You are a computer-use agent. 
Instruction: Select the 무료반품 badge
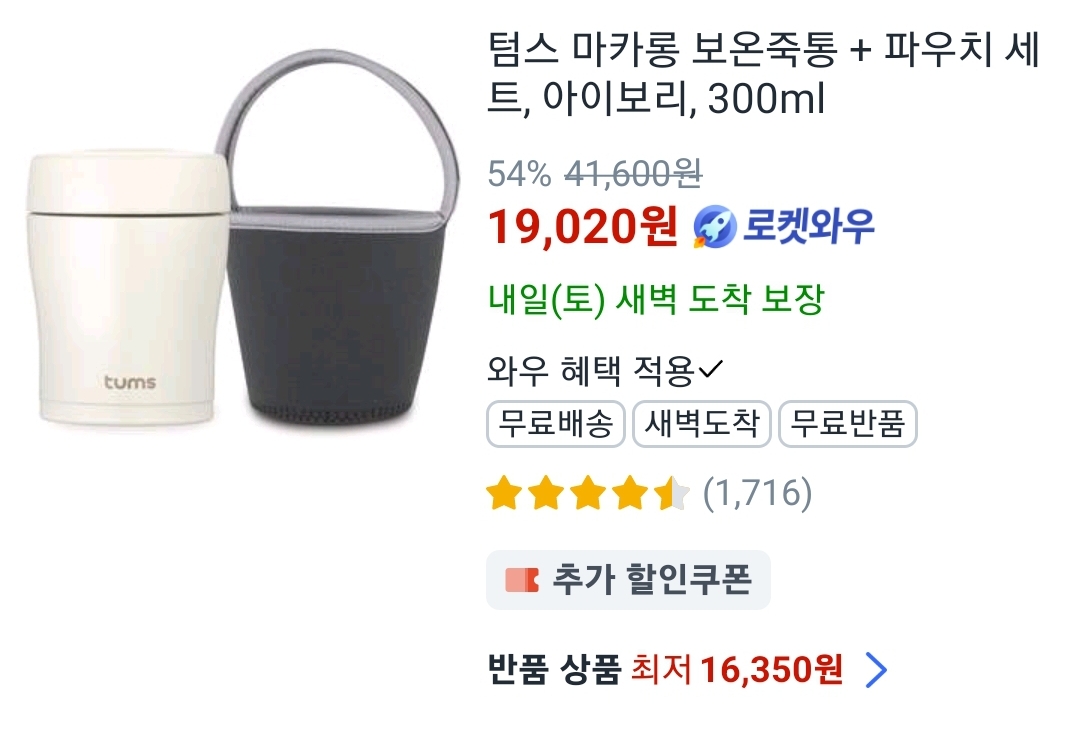[x=847, y=424]
